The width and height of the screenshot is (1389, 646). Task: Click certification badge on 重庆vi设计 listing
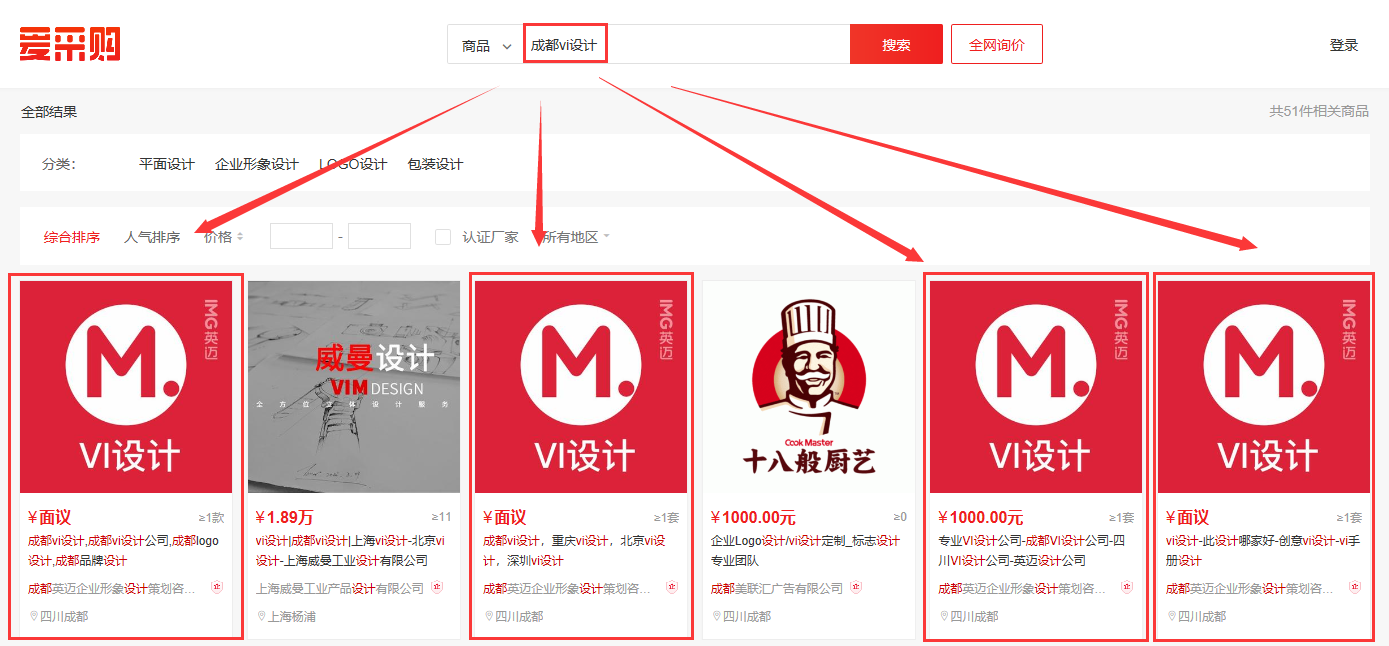[672, 588]
